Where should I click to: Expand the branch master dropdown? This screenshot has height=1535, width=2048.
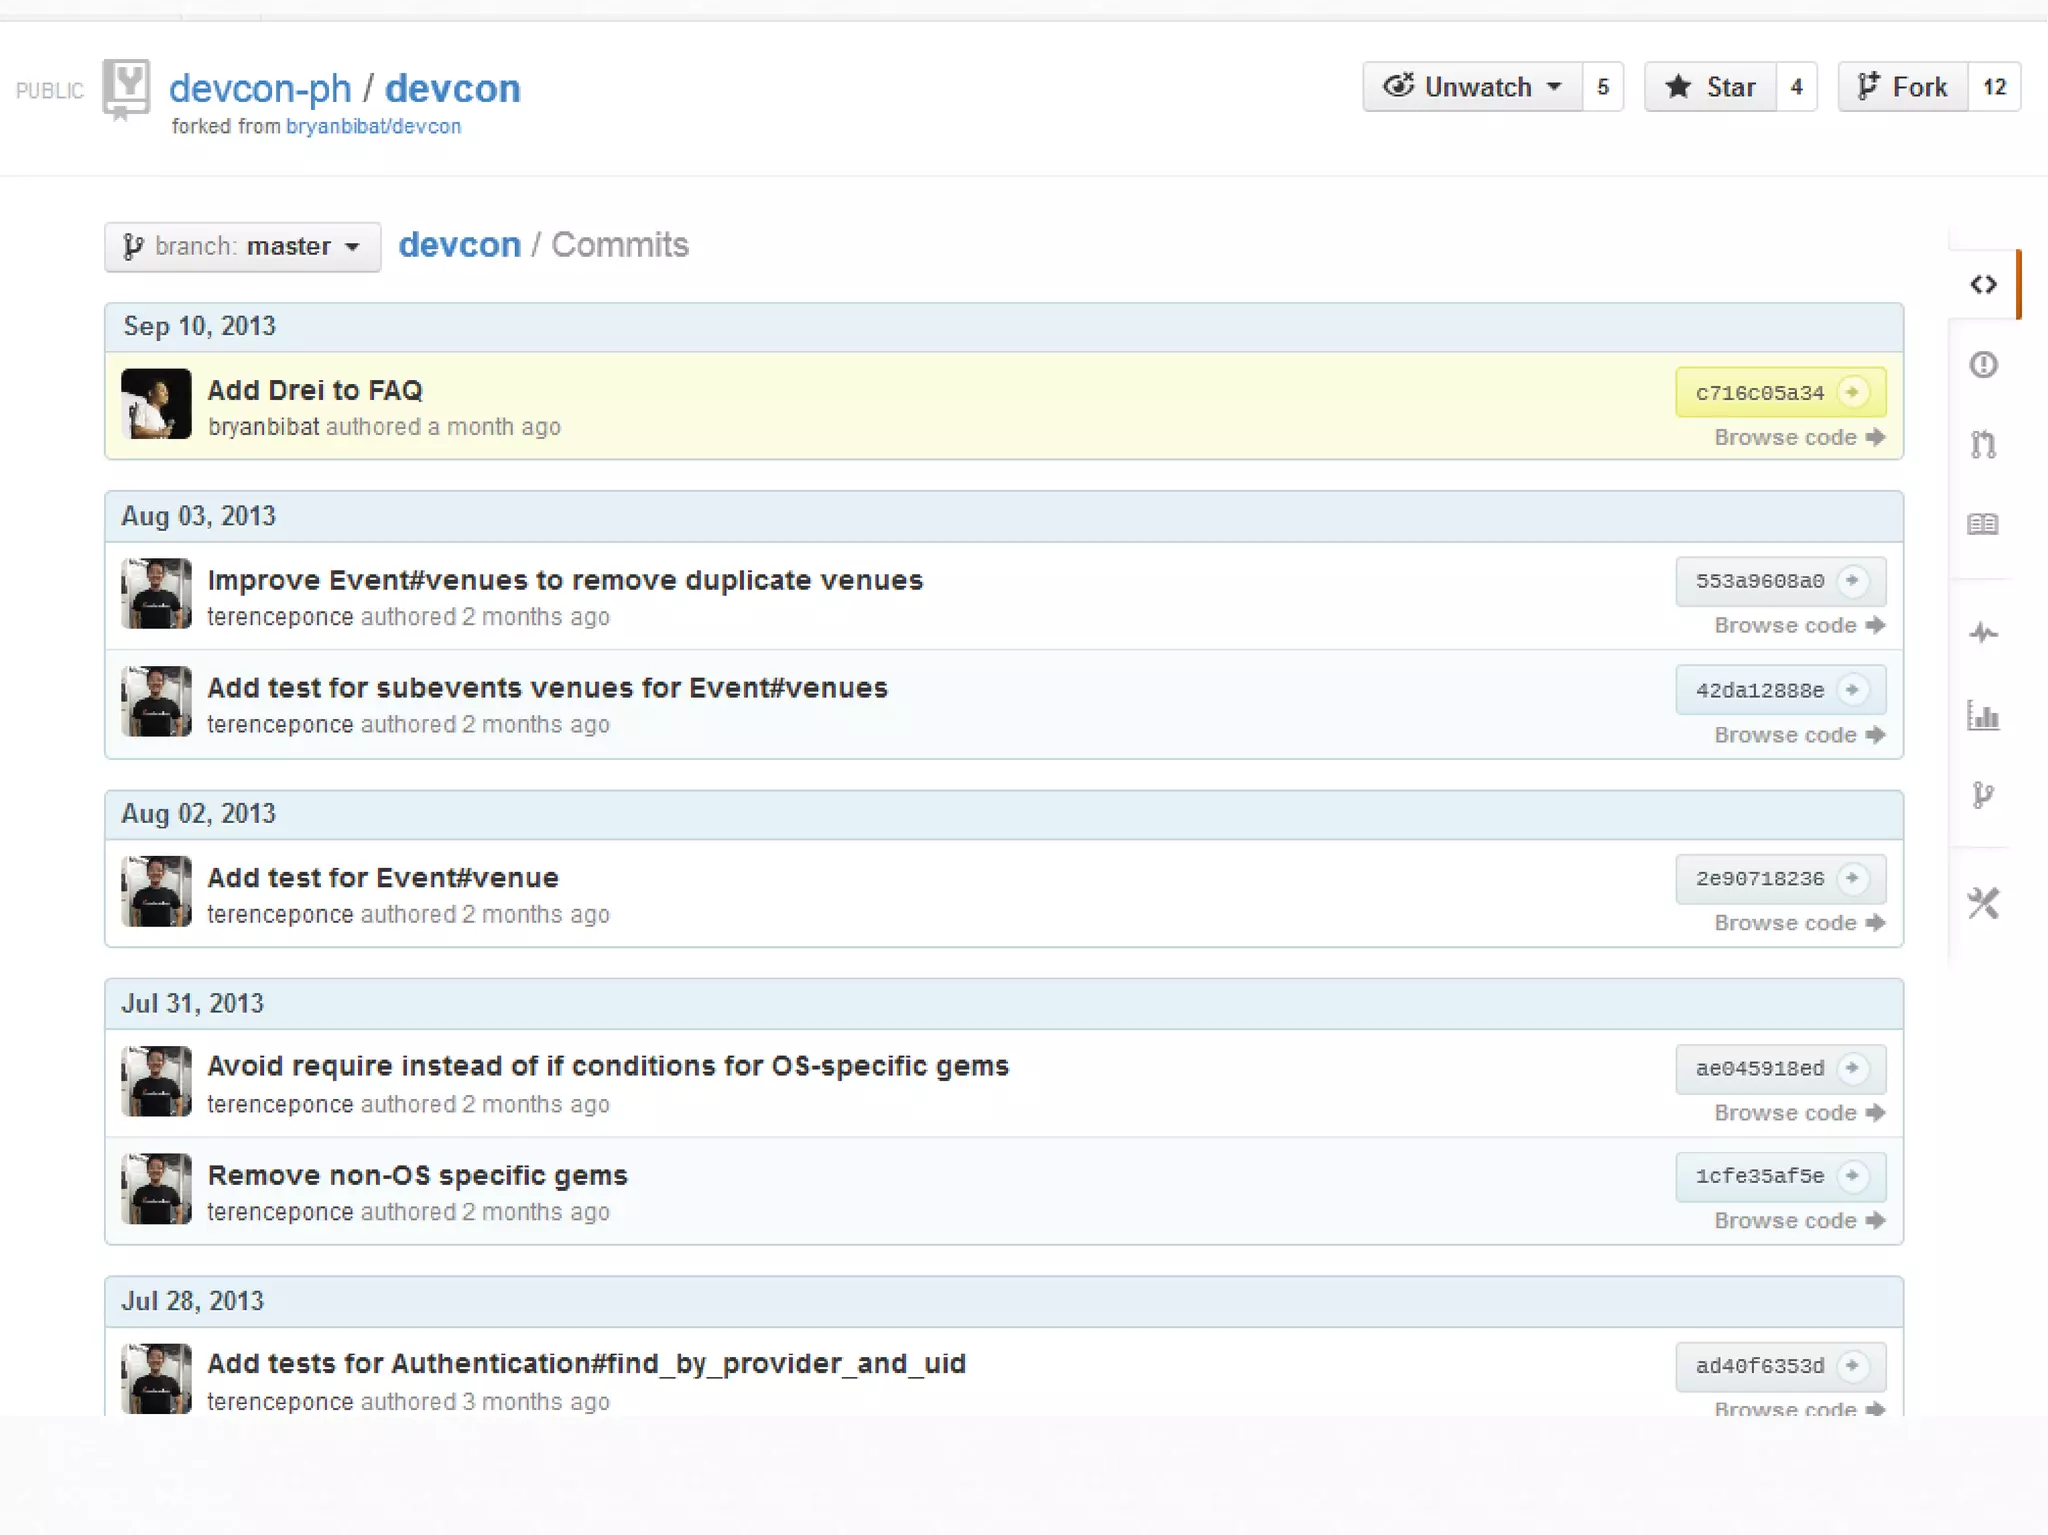pos(242,247)
